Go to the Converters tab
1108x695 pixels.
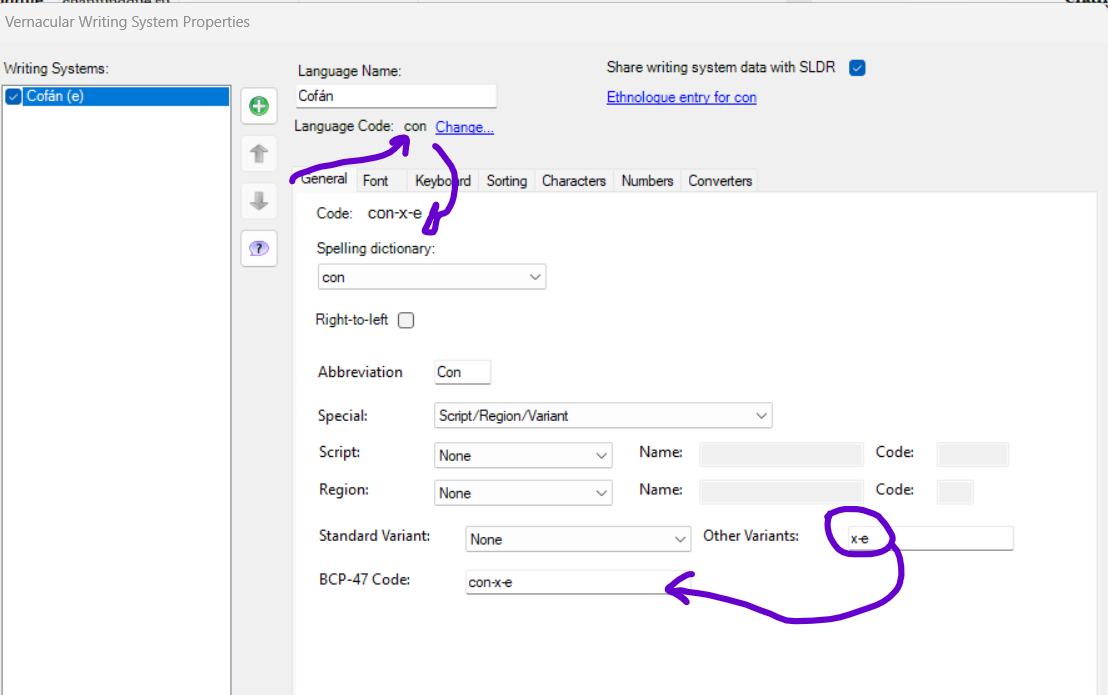point(720,181)
